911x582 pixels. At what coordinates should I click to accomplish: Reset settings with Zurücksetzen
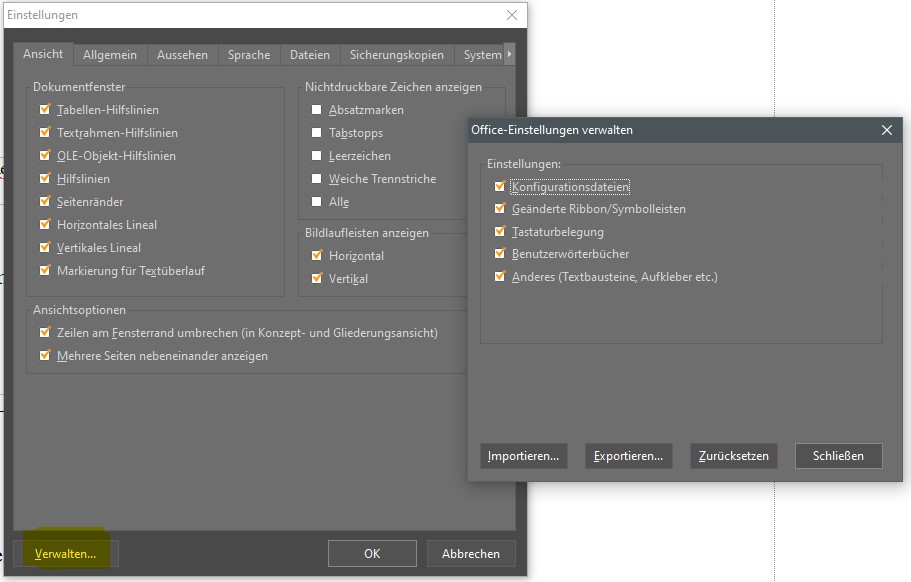coord(733,456)
